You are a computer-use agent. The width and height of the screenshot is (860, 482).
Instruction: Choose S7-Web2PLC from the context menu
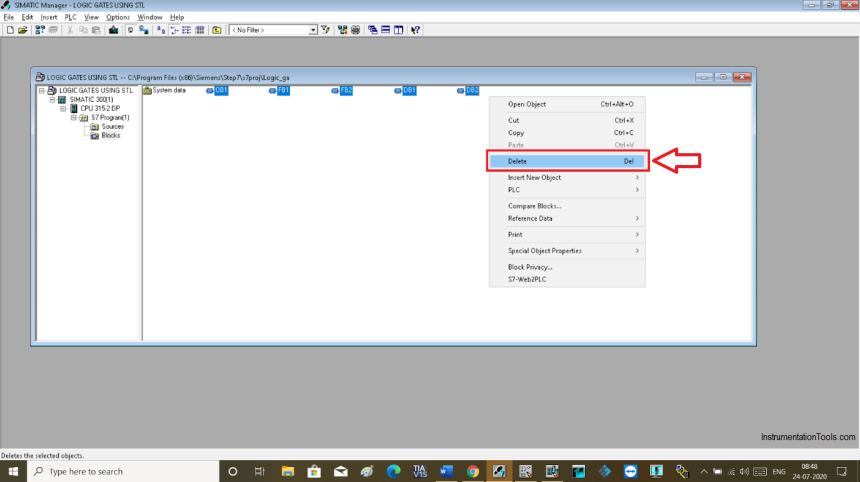[x=567, y=279]
